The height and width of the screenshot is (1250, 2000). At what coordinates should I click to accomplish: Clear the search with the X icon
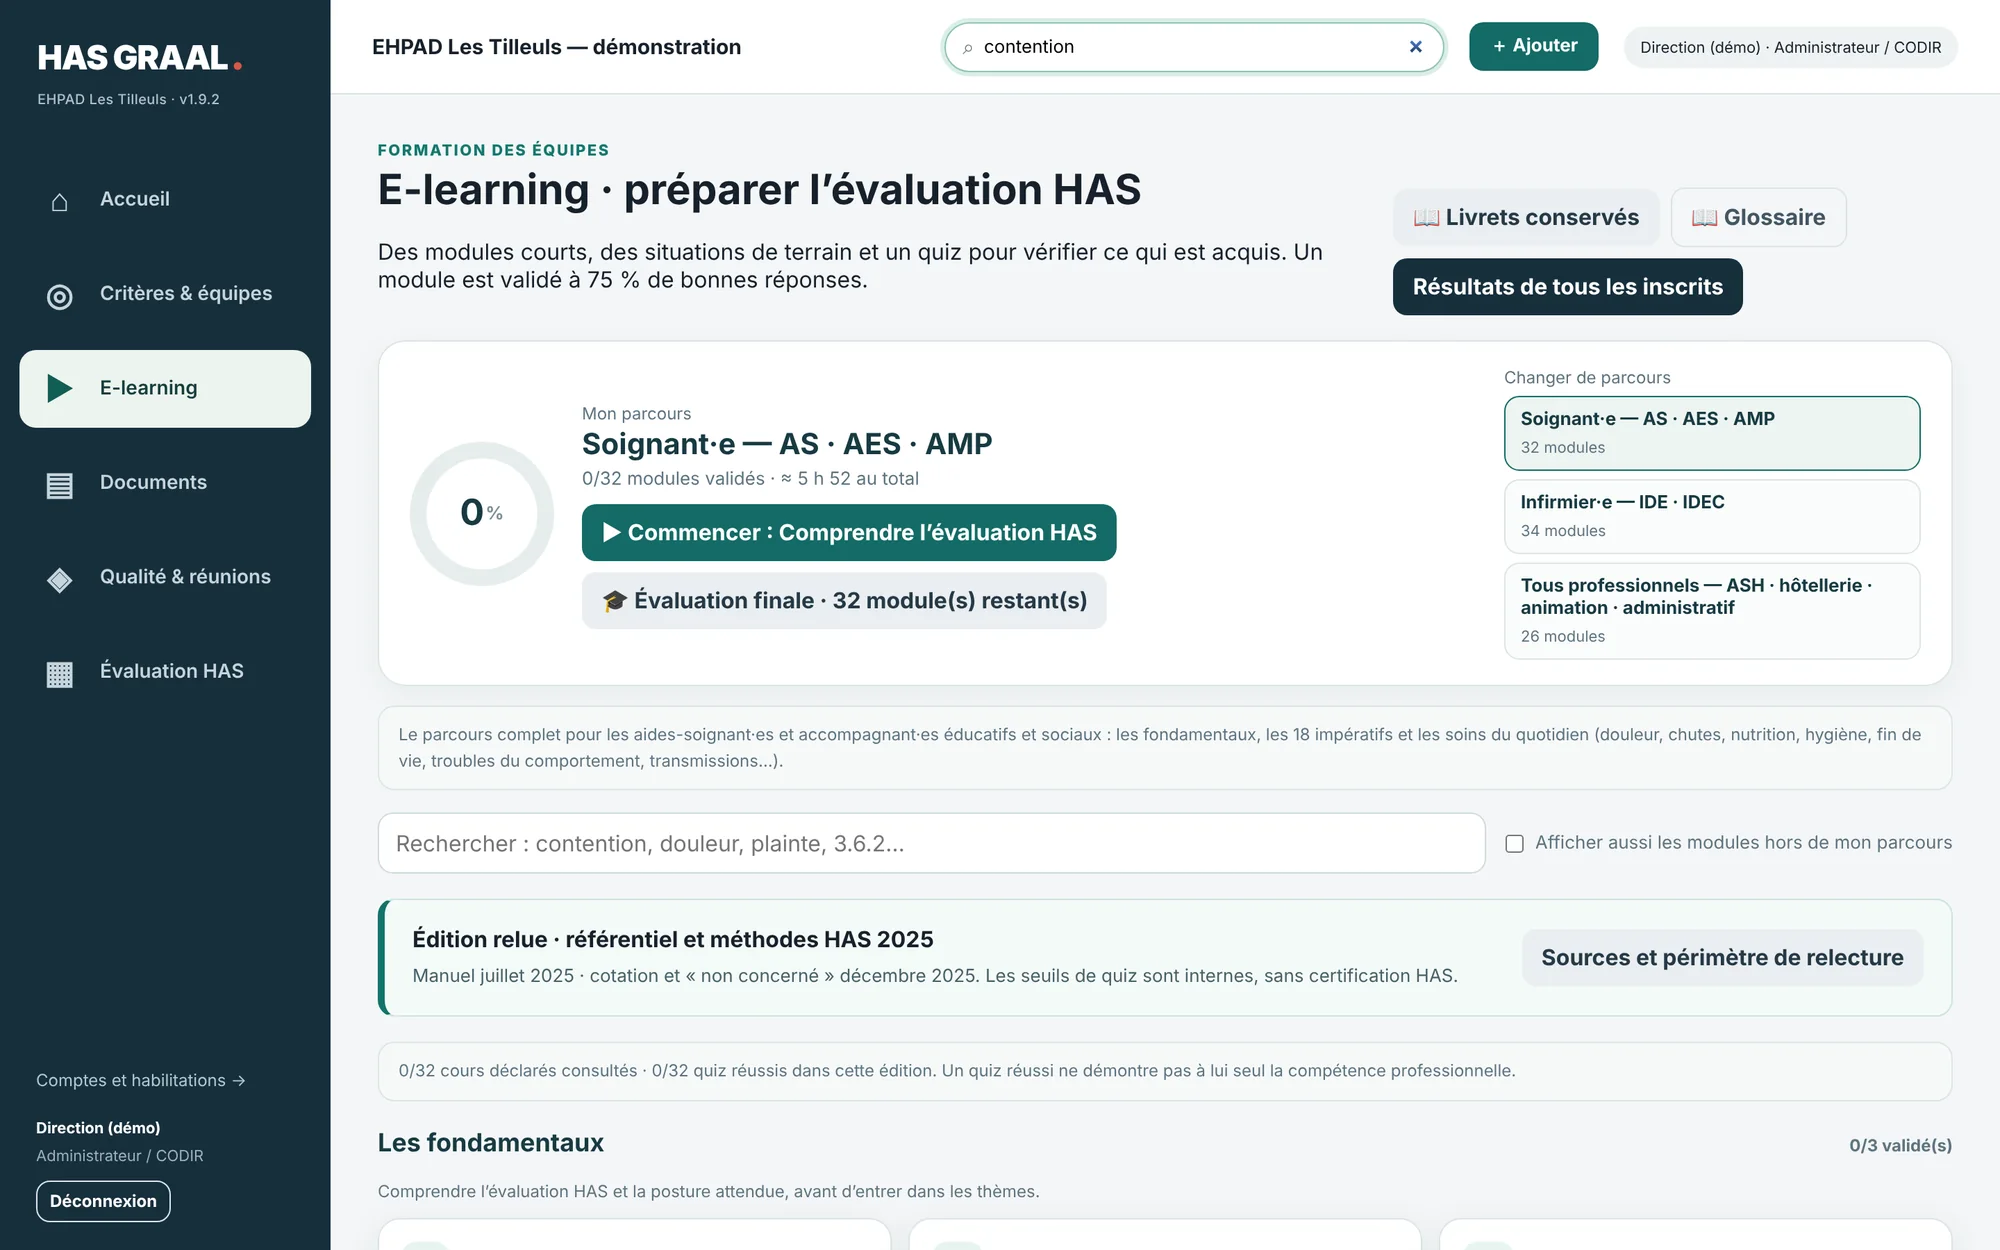click(1415, 47)
